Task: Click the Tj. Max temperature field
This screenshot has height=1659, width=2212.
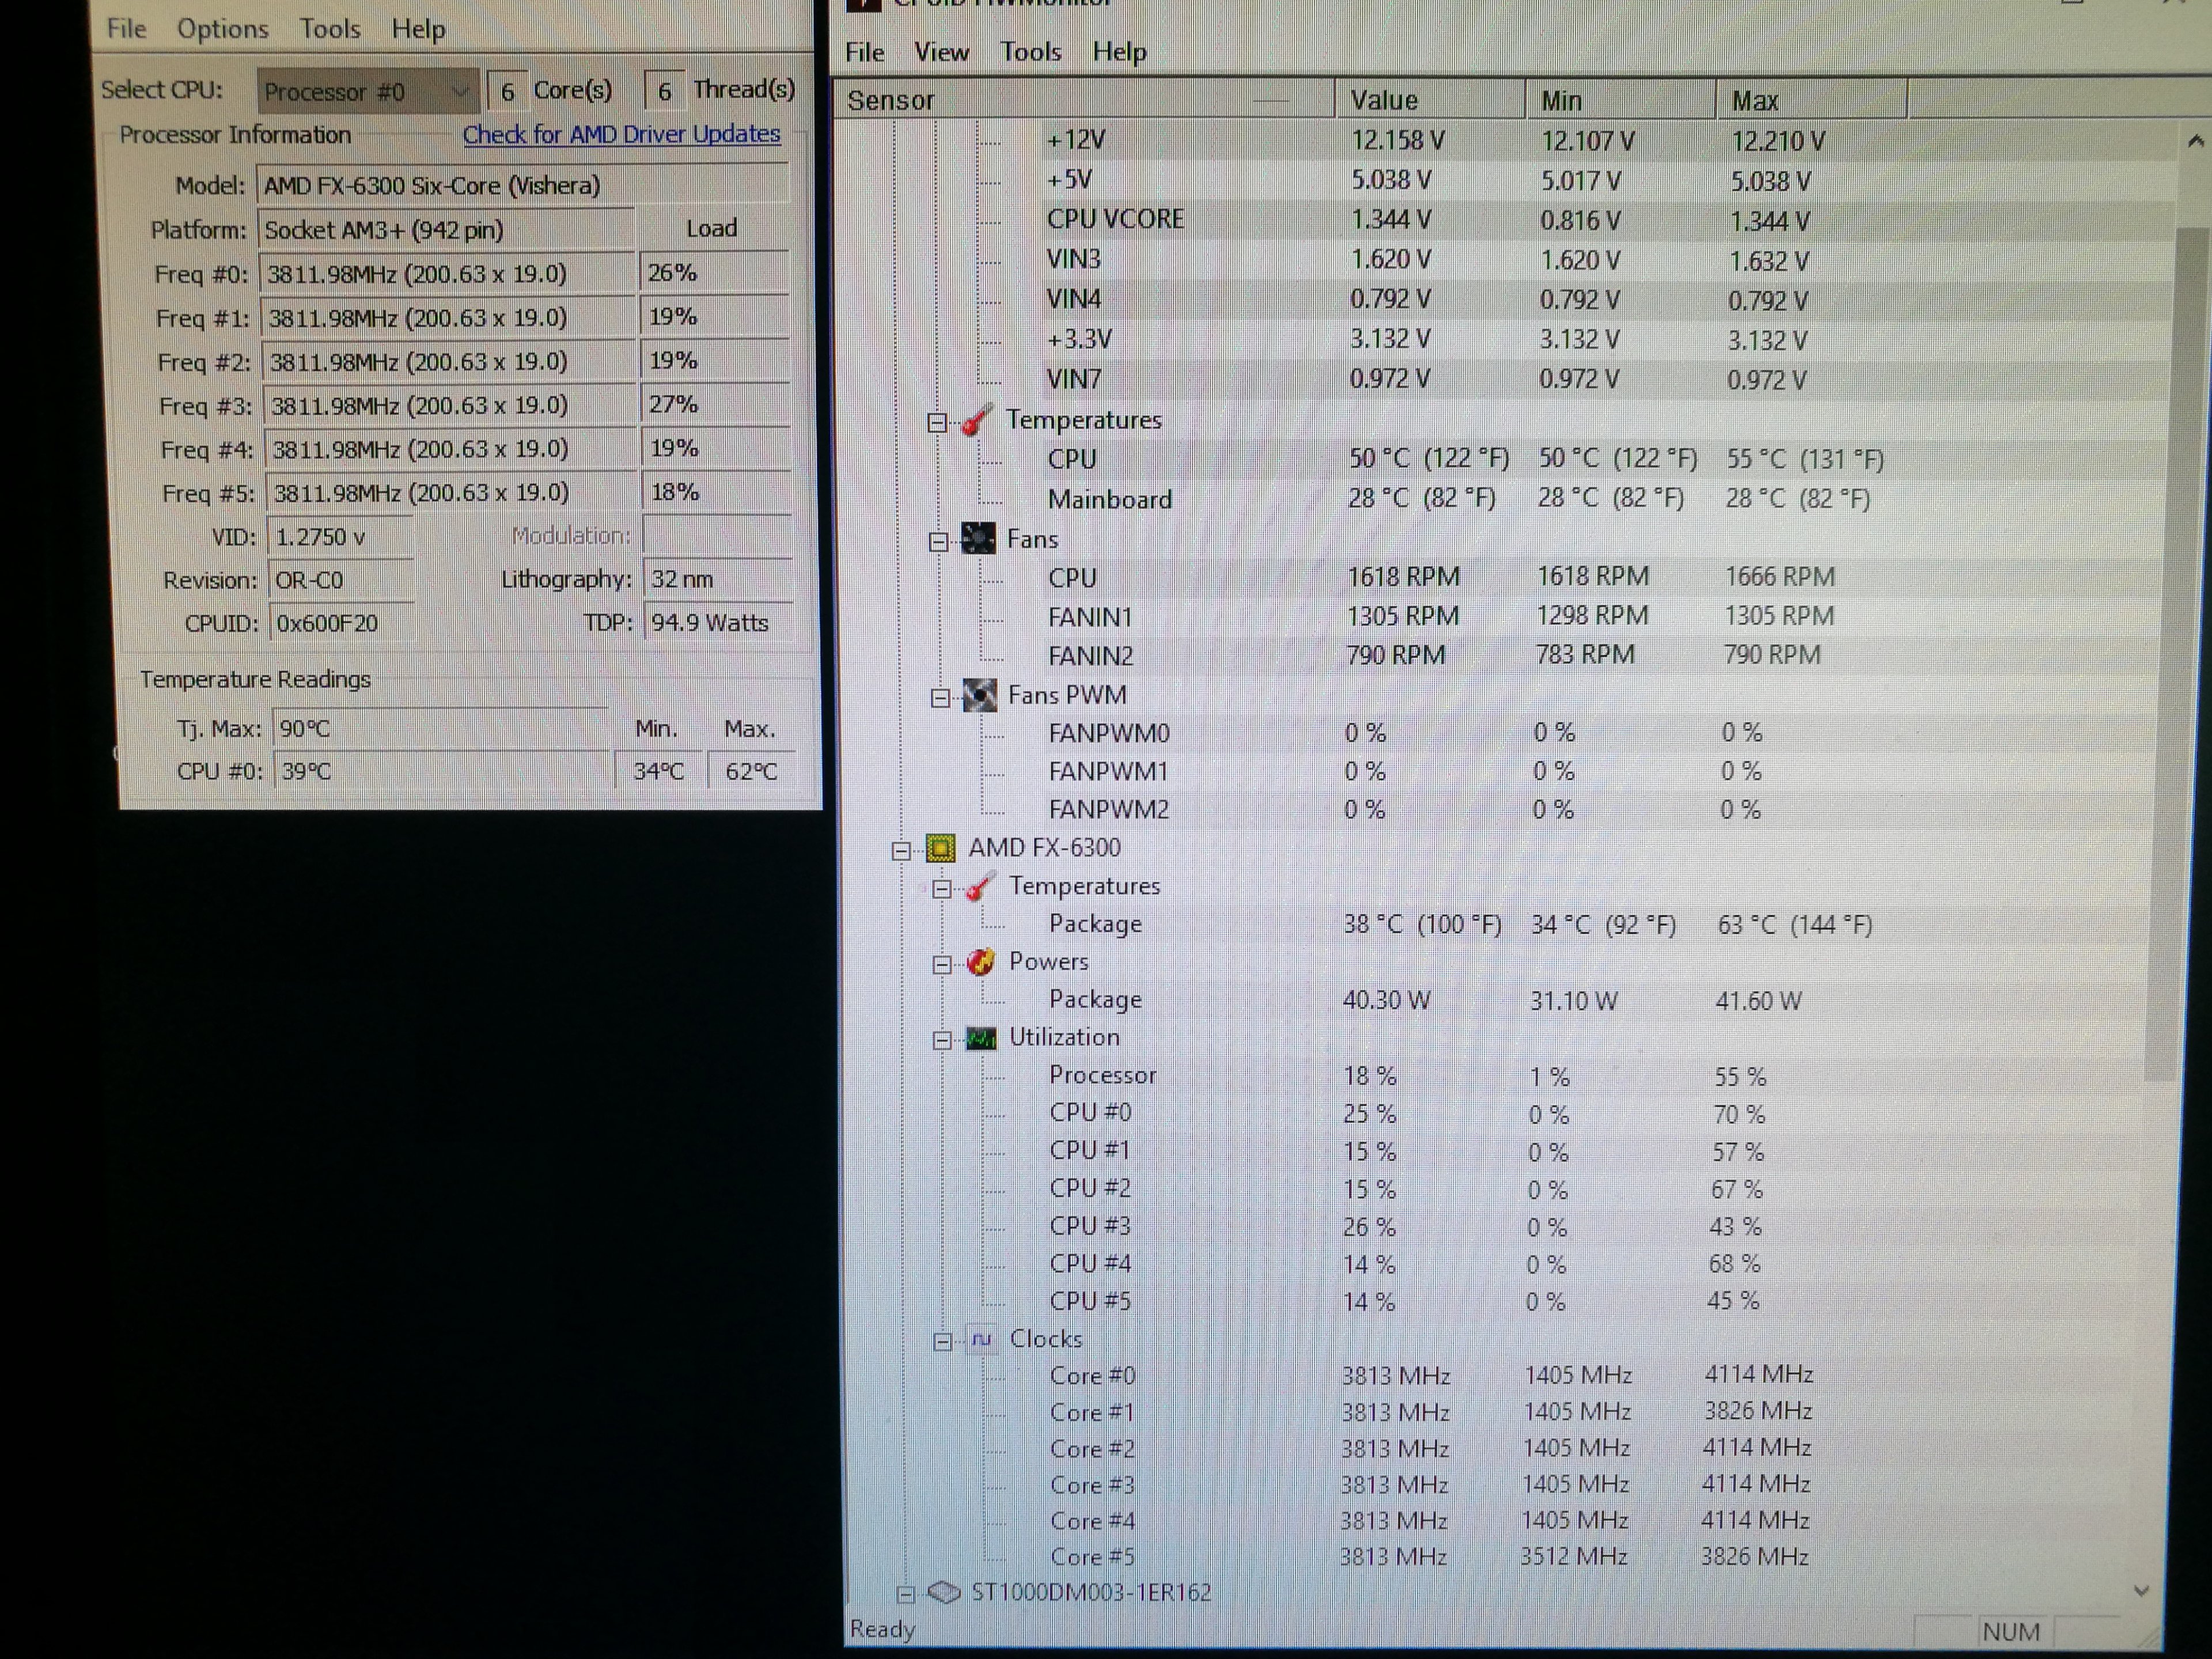Action: click(x=440, y=728)
